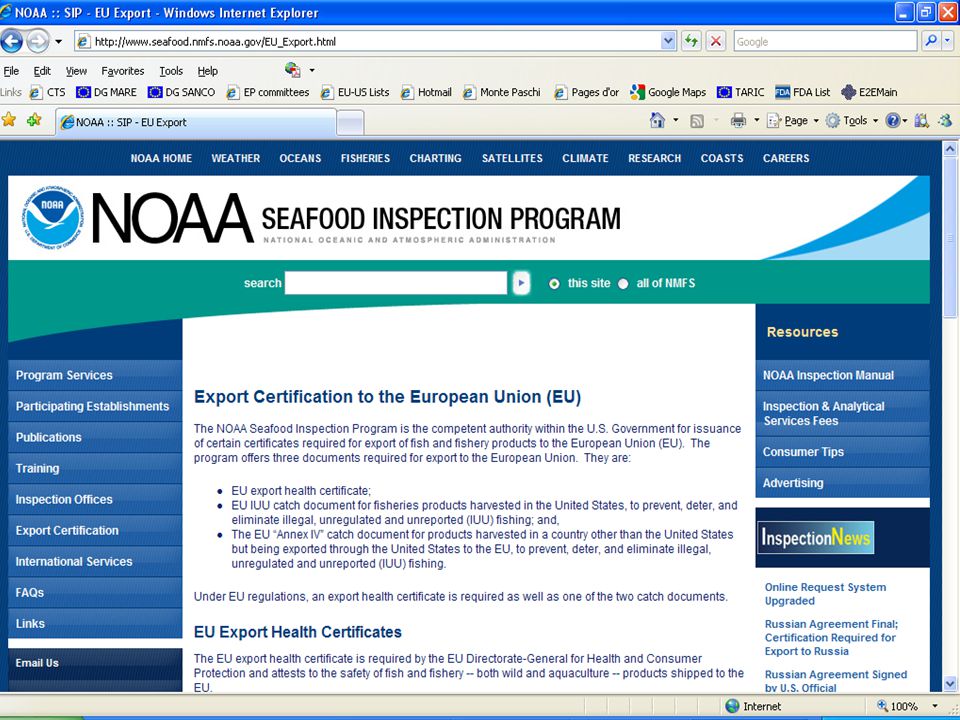960x720 pixels.
Task: Click the vertical scrollbar down arrow
Action: click(950, 683)
